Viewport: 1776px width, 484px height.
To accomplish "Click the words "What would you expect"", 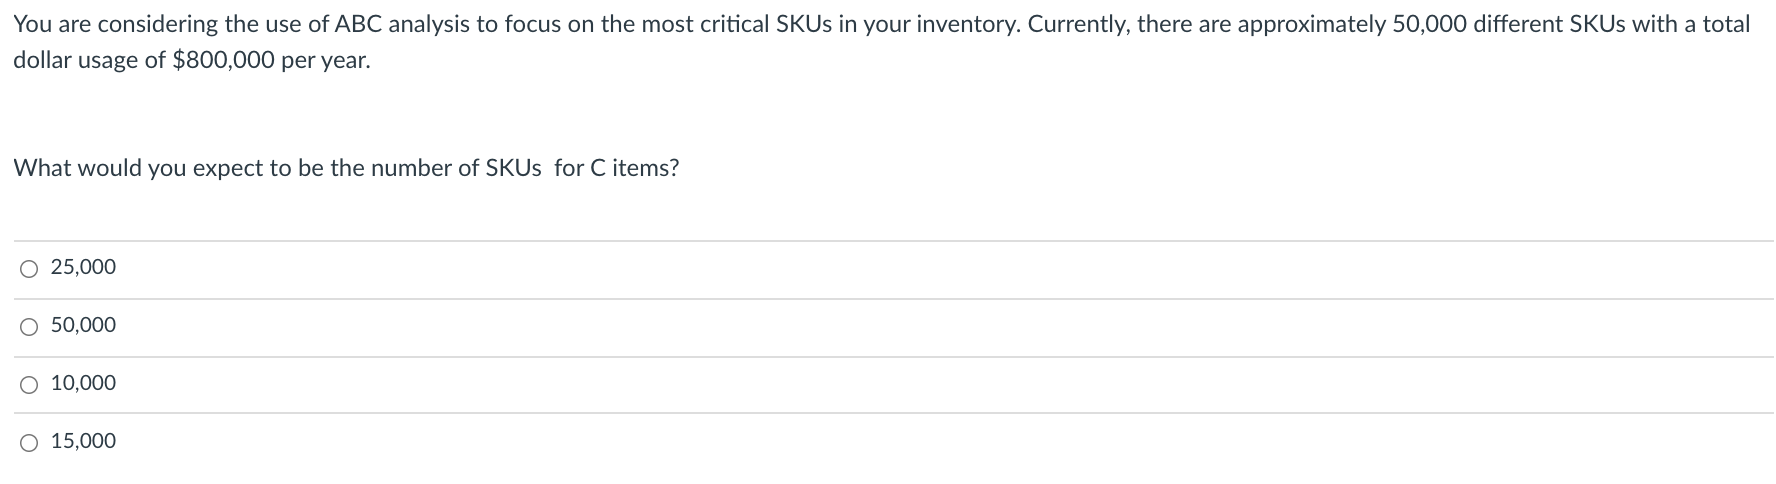I will [114, 168].
